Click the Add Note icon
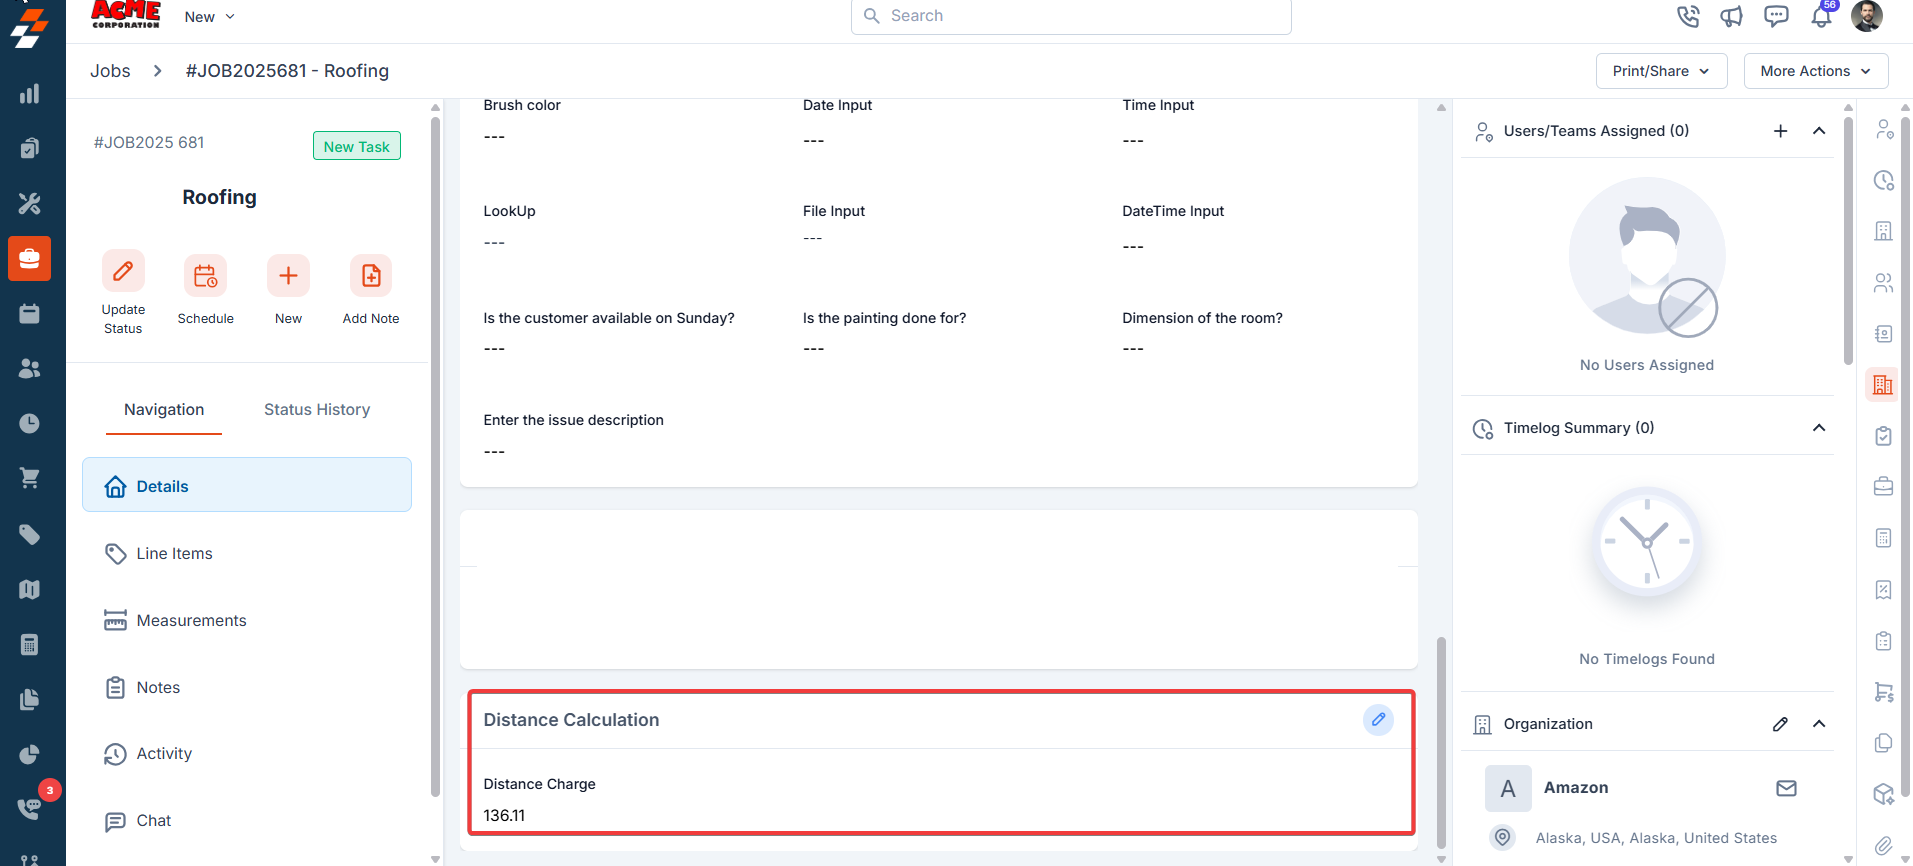 pos(371,276)
